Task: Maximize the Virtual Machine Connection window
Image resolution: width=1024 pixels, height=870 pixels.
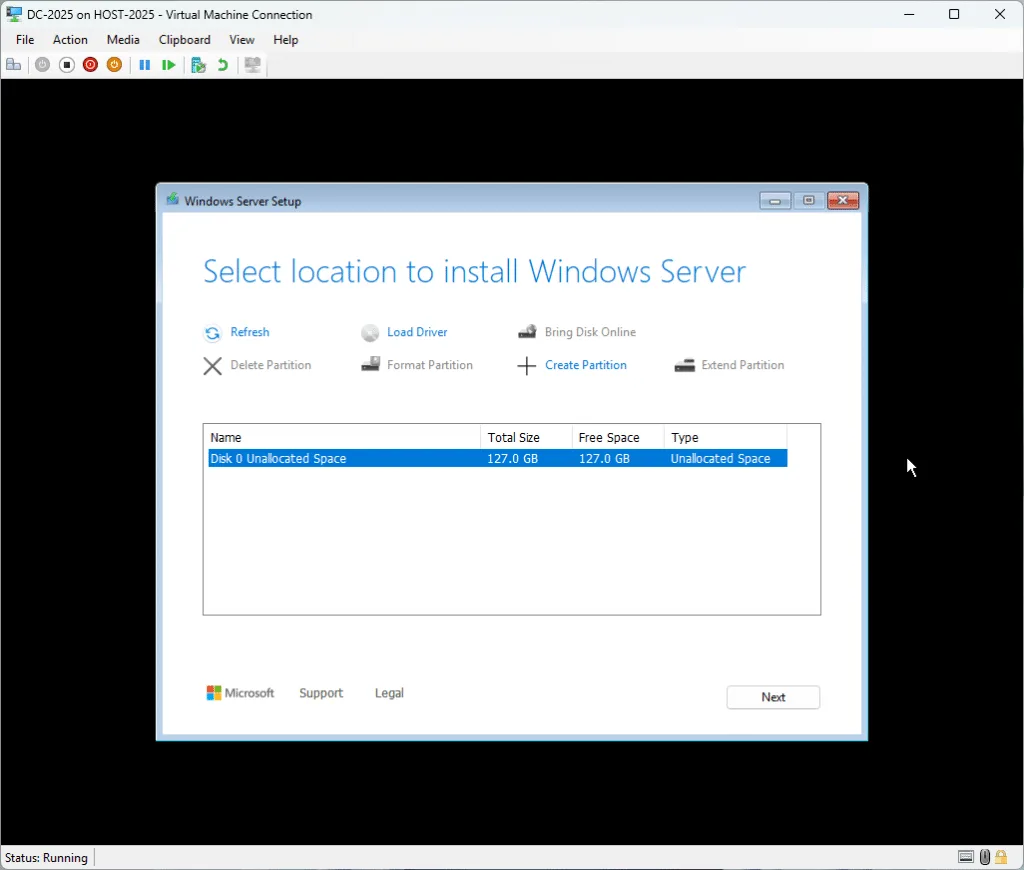Action: click(x=954, y=14)
